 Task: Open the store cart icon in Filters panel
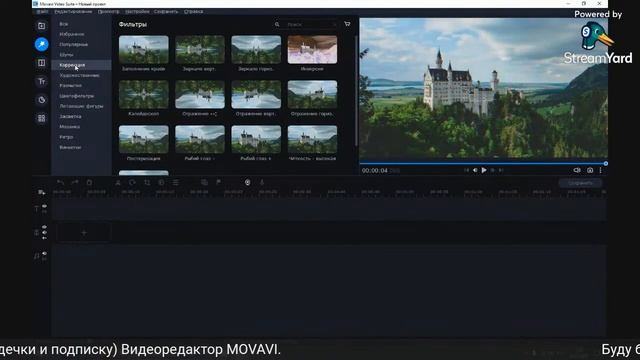click(x=347, y=24)
